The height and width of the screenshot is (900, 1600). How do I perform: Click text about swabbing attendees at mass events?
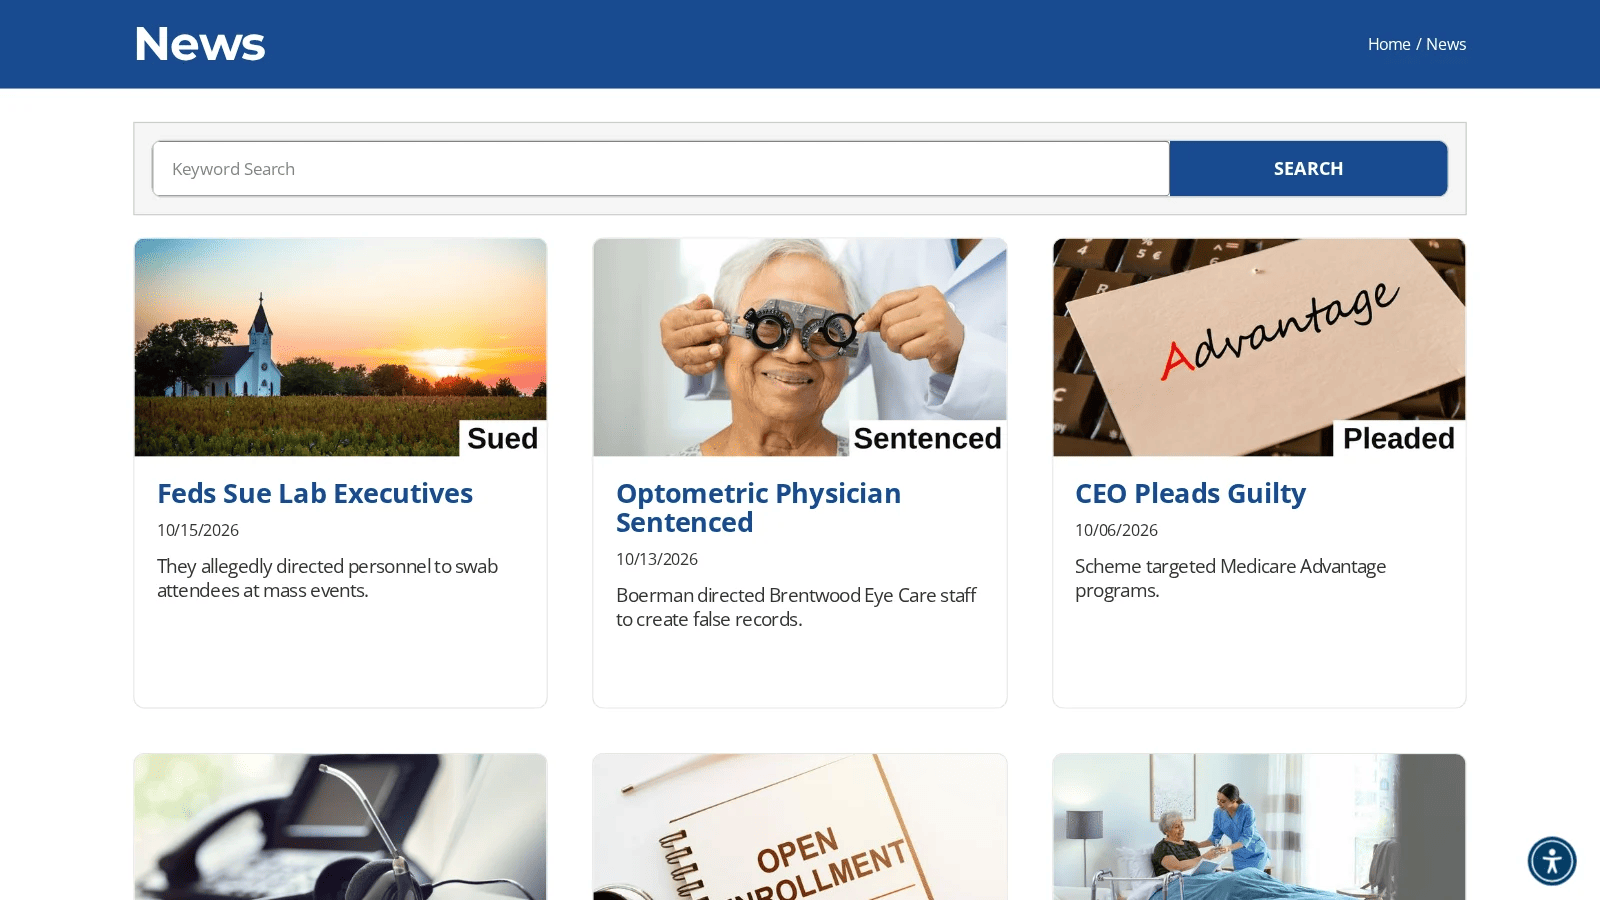pyautogui.click(x=327, y=578)
